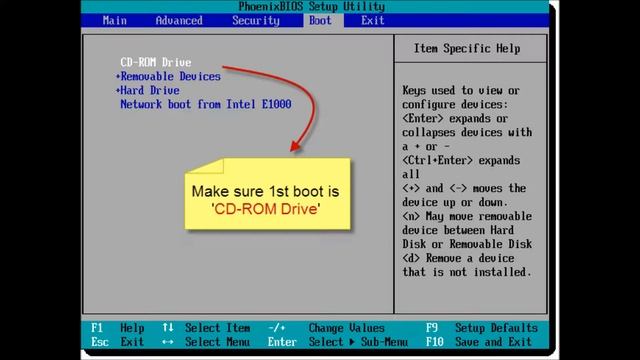Expand the Hard Drive plus sign
640x360 pixels.
[x=118, y=90]
